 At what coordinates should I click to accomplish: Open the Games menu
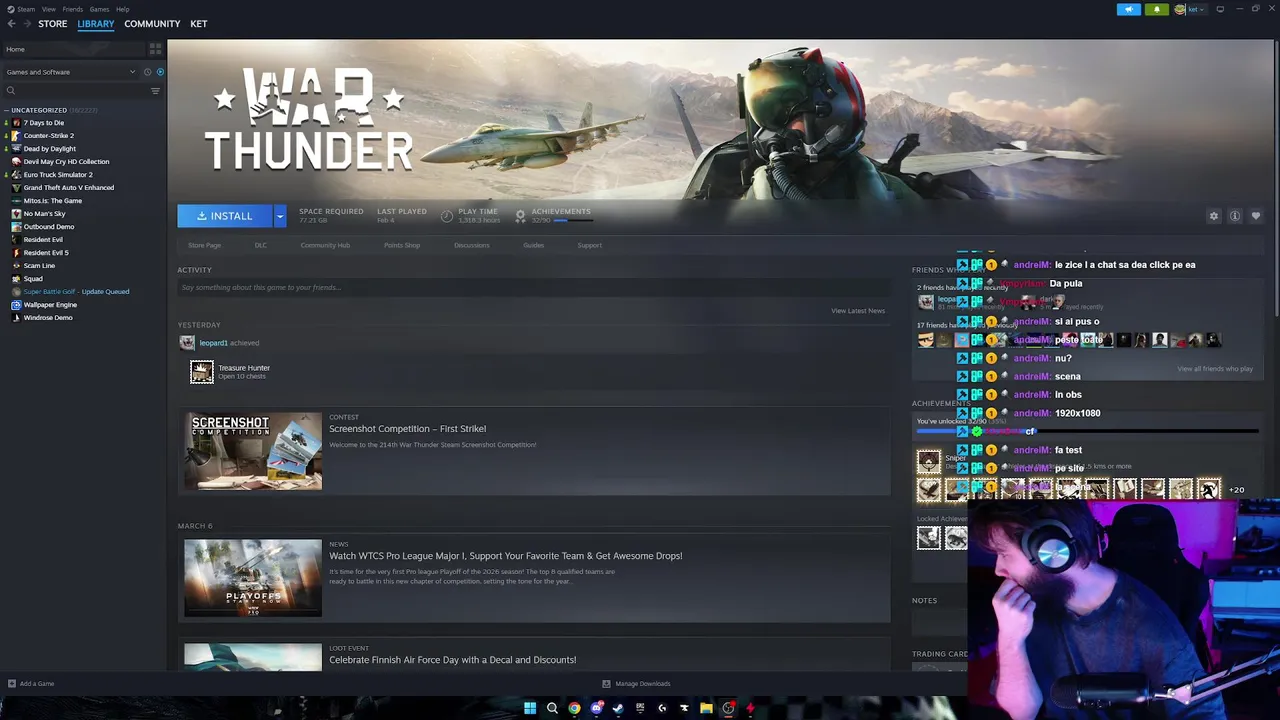point(99,9)
